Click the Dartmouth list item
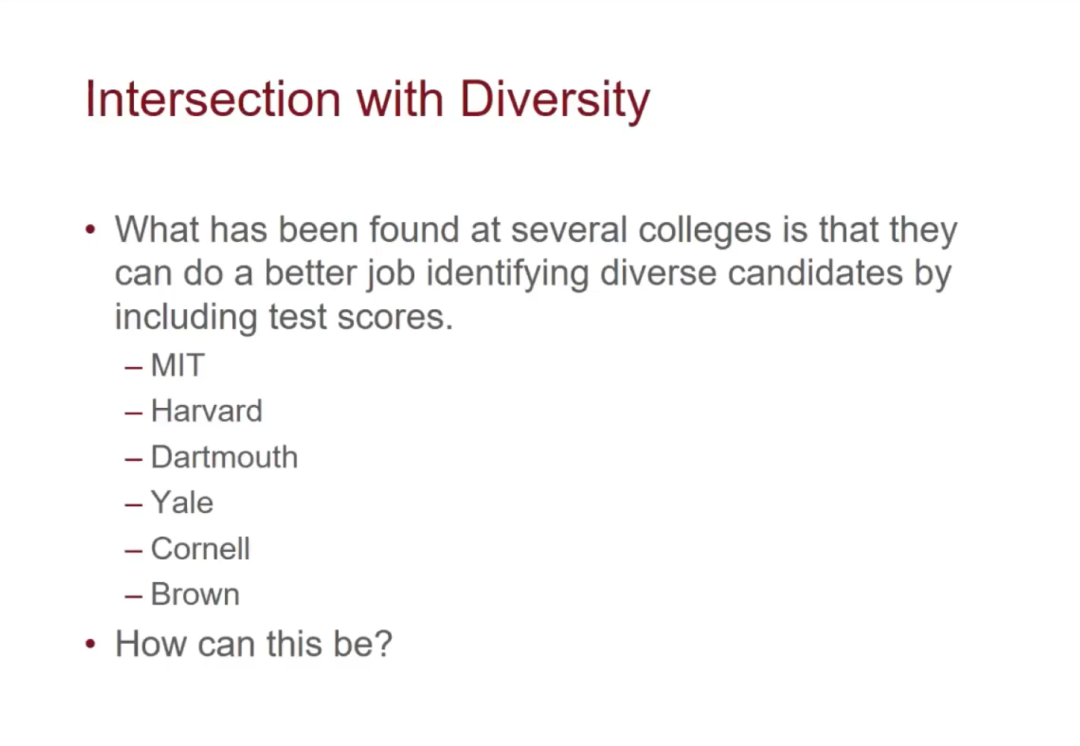The height and width of the screenshot is (746, 1080). point(225,457)
